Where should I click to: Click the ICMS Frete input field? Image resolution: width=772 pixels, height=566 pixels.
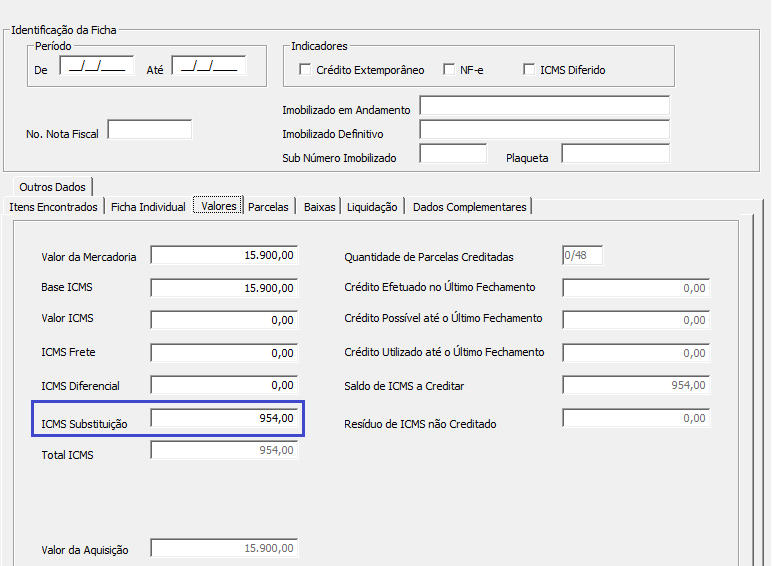point(224,353)
